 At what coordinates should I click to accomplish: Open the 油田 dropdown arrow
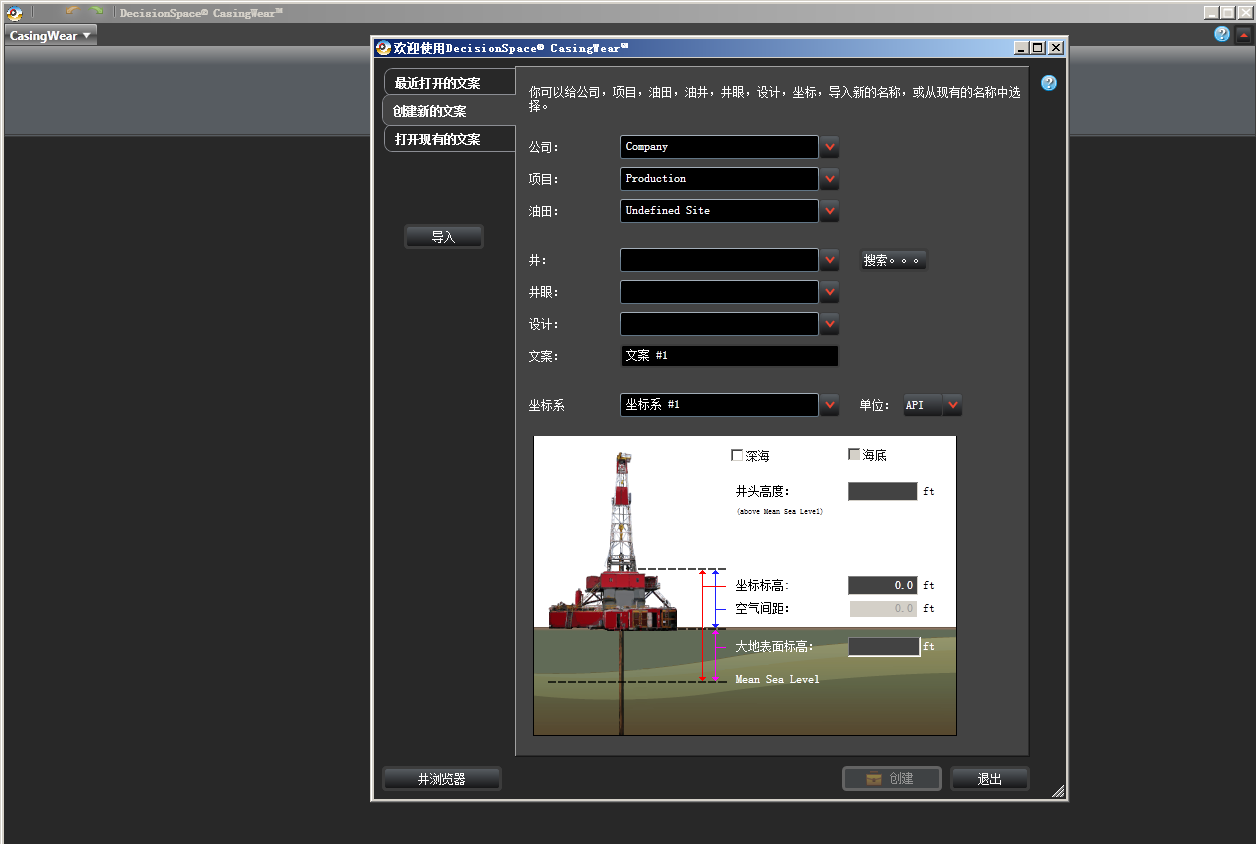point(829,211)
